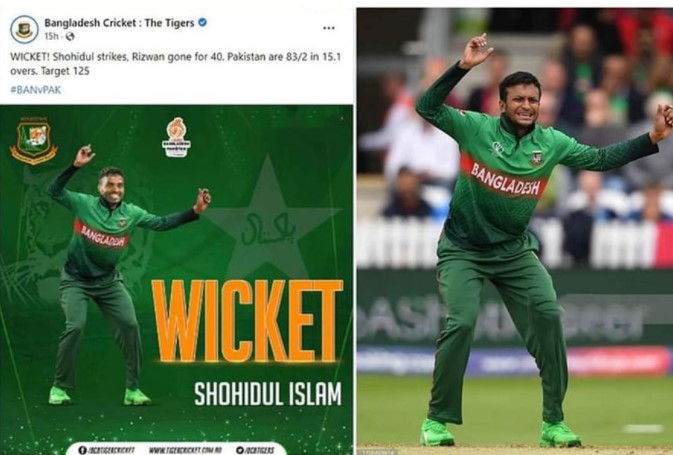Click the orange WICKET headline text

click(248, 321)
